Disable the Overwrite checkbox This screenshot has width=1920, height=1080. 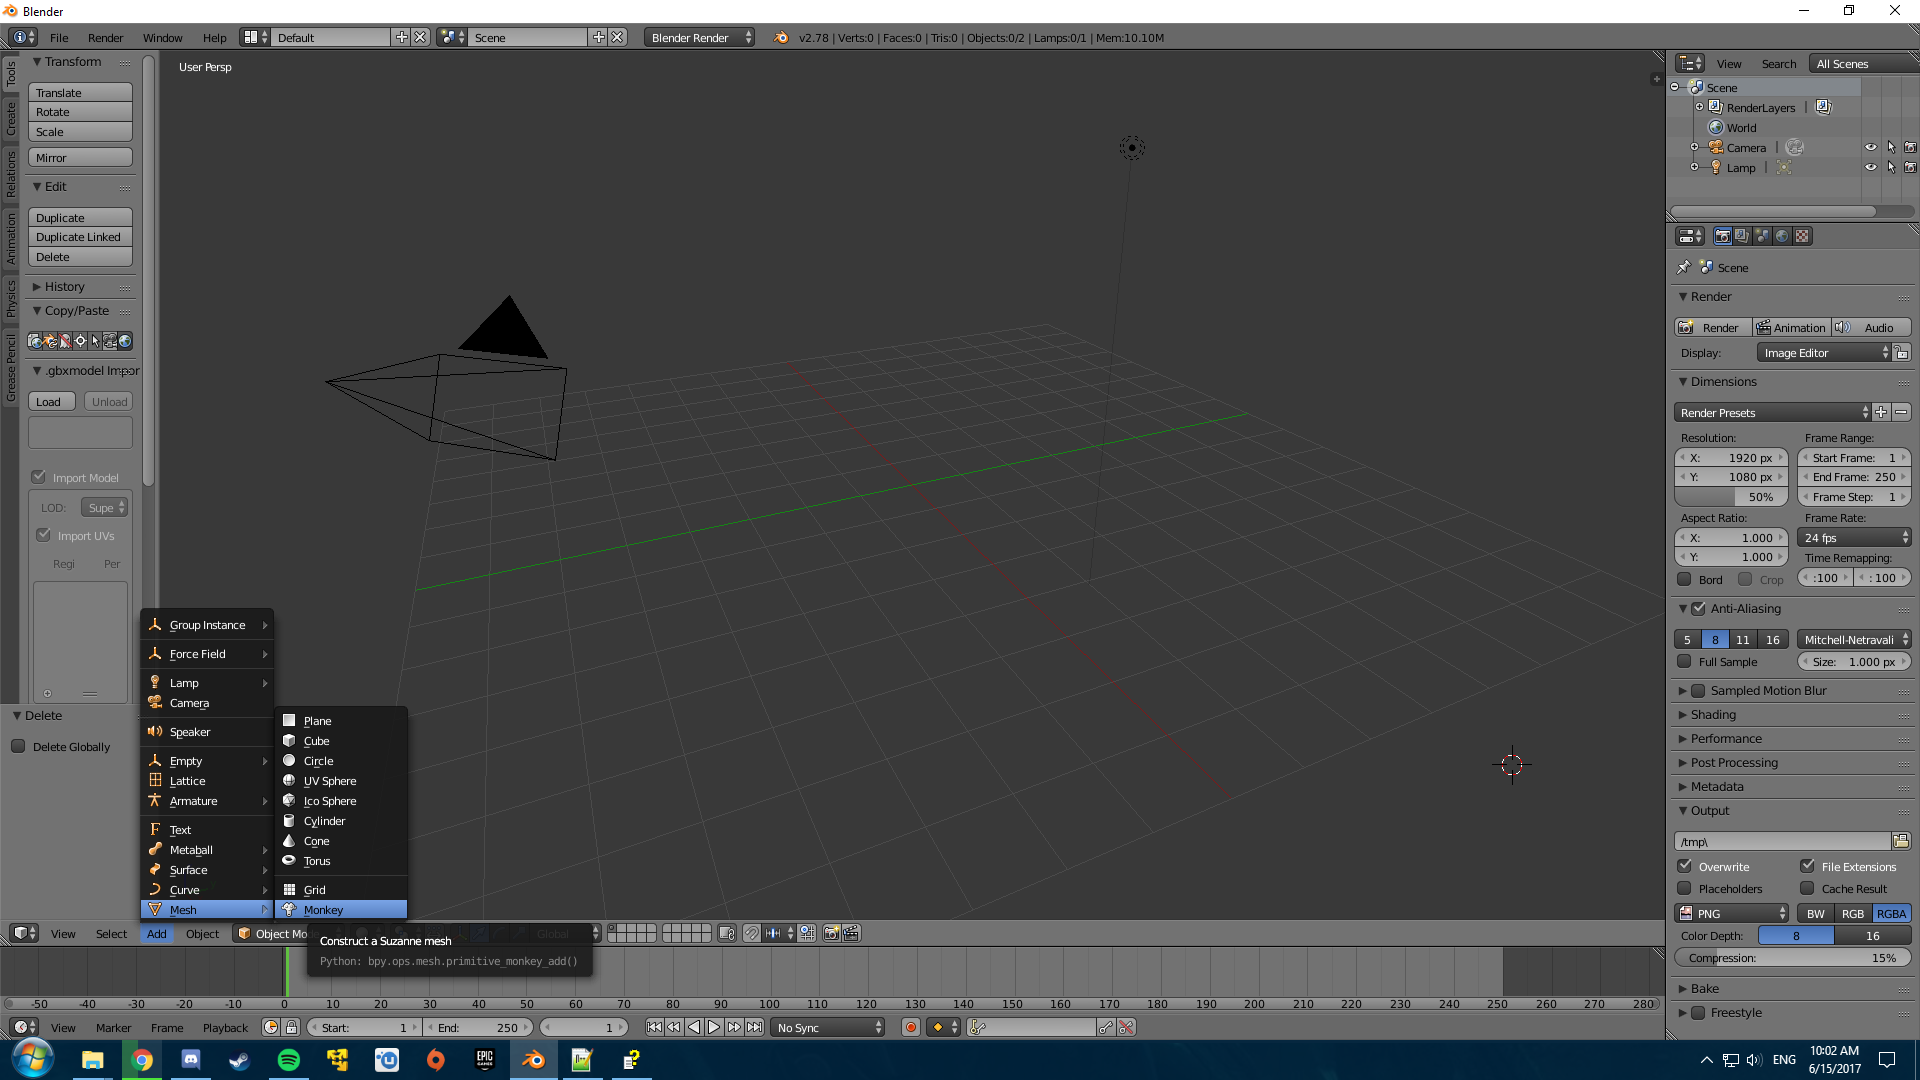(x=1685, y=866)
